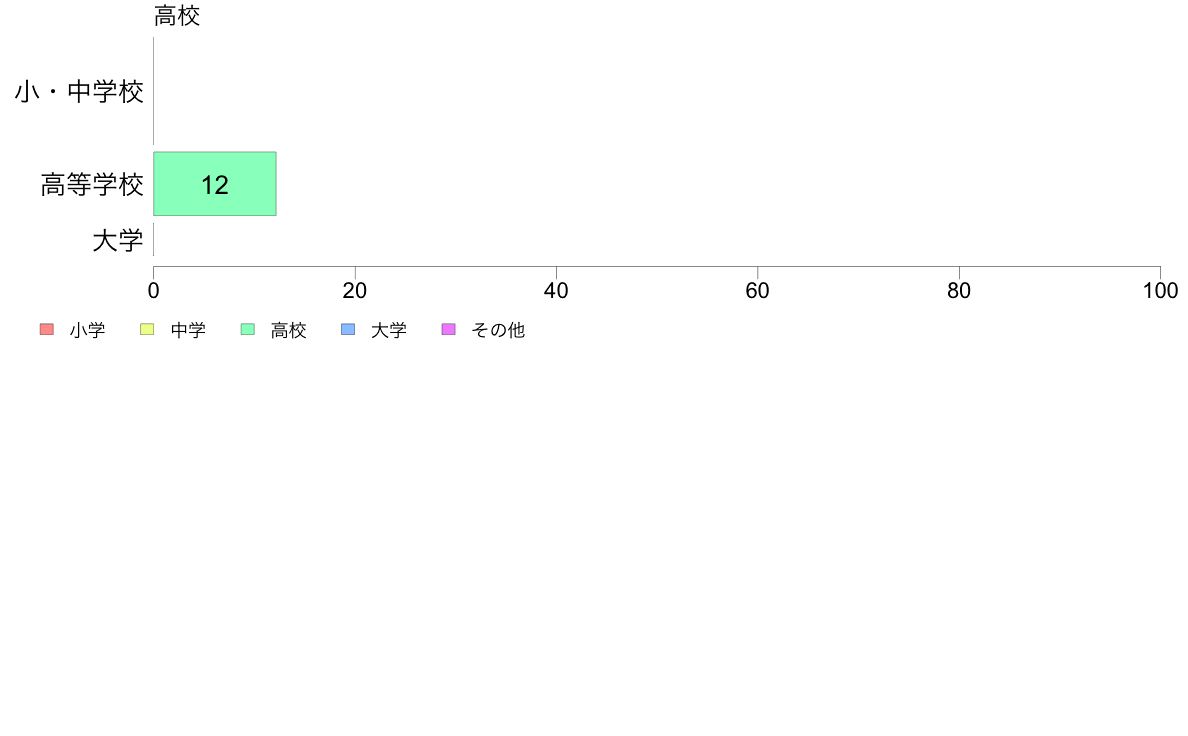
Task: Click the 40 tick label on x-axis
Action: pos(556,290)
